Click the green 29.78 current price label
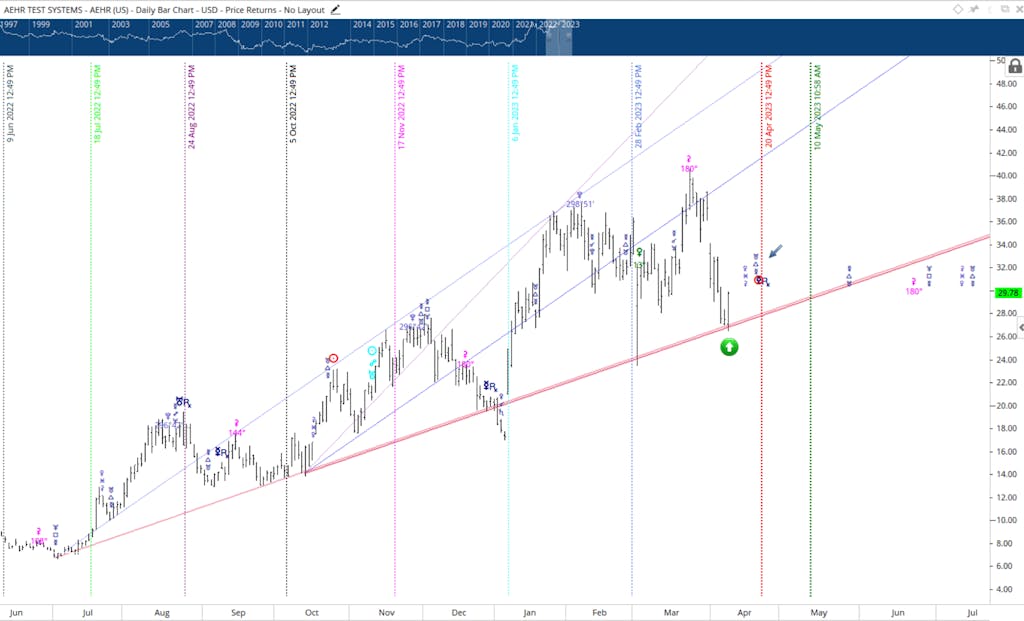1024x621 pixels. (x=1008, y=293)
